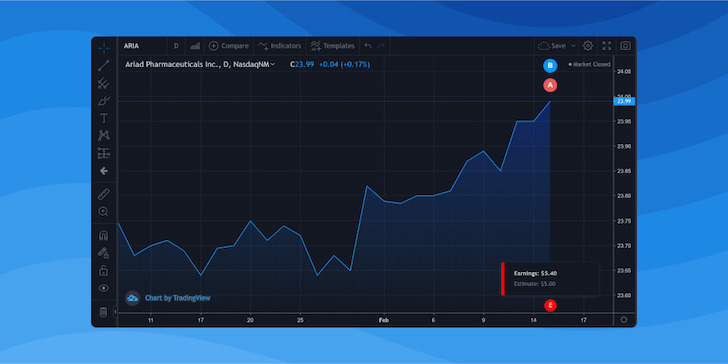The image size is (728, 364).
Task: Click the left arrow icon tool
Action: (104, 171)
